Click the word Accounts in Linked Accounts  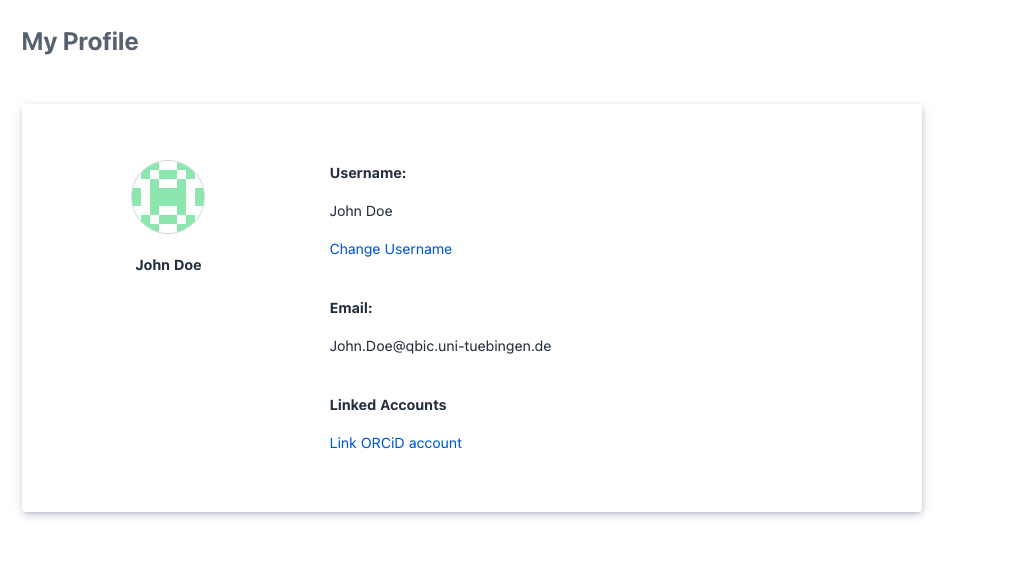(413, 405)
